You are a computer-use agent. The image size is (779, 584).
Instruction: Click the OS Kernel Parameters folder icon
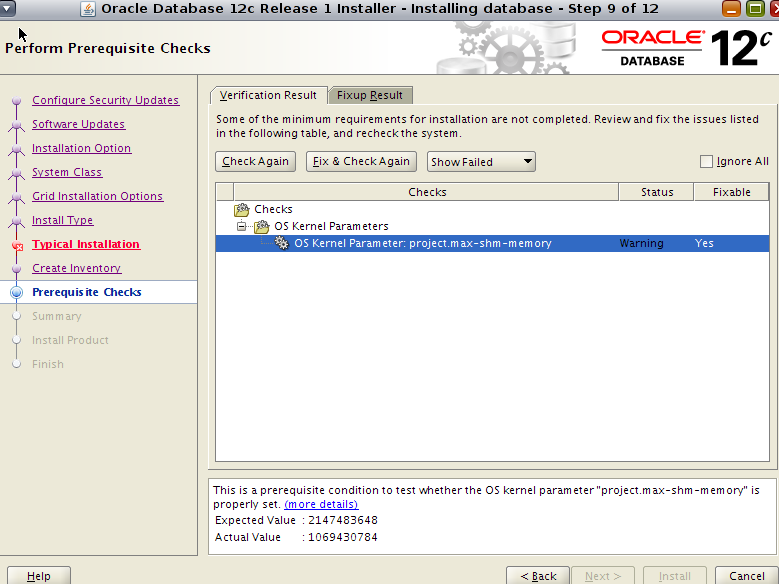pyautogui.click(x=261, y=227)
